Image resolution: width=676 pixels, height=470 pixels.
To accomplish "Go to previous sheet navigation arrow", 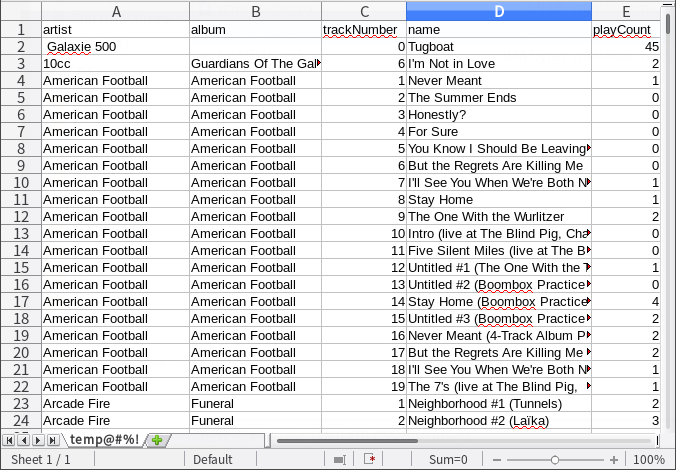I will pos(24,440).
